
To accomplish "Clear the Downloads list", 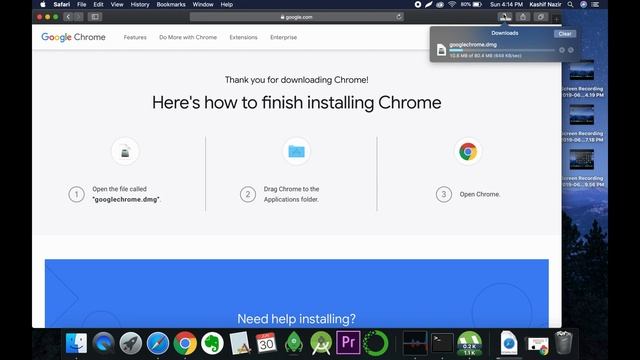I will click(565, 34).
